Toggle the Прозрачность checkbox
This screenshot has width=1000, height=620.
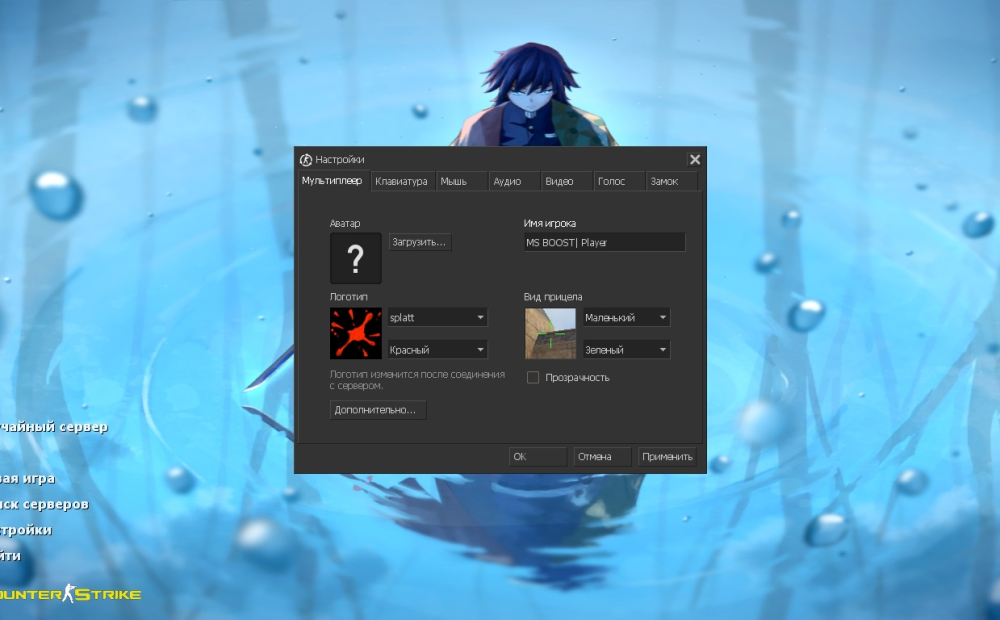point(533,378)
